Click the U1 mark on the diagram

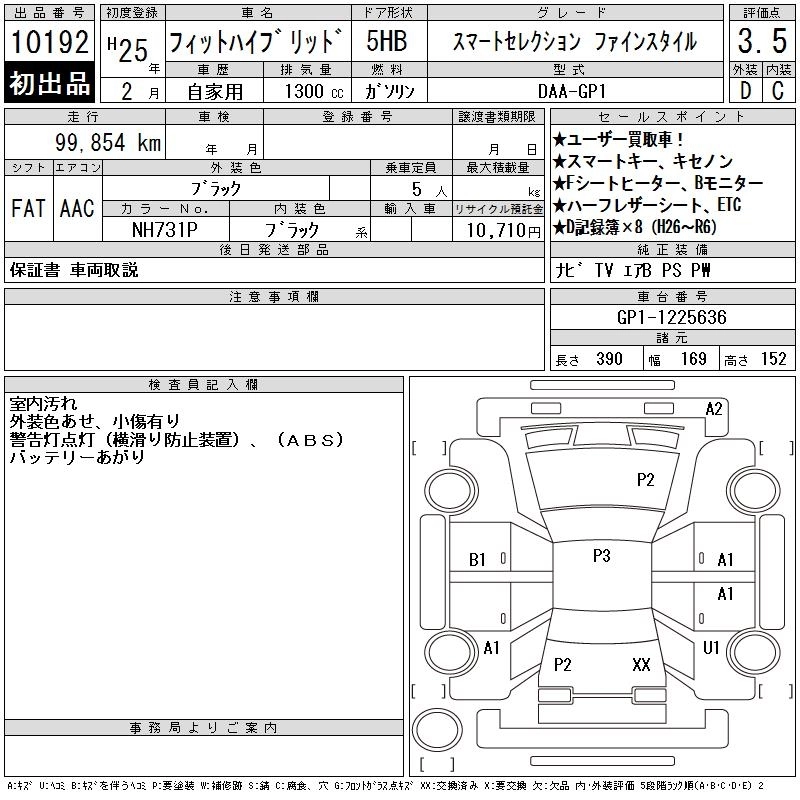711,648
